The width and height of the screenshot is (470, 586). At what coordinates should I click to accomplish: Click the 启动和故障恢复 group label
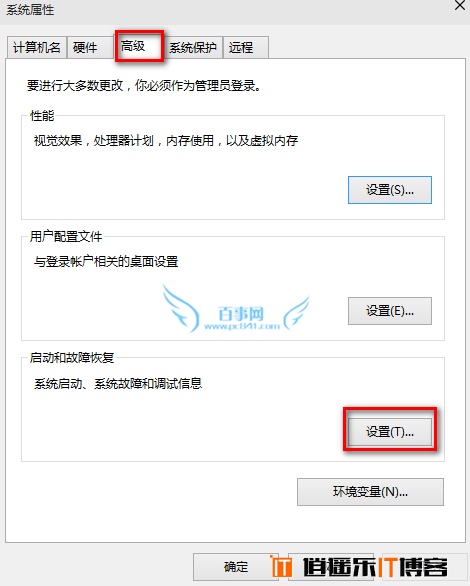coord(72,358)
